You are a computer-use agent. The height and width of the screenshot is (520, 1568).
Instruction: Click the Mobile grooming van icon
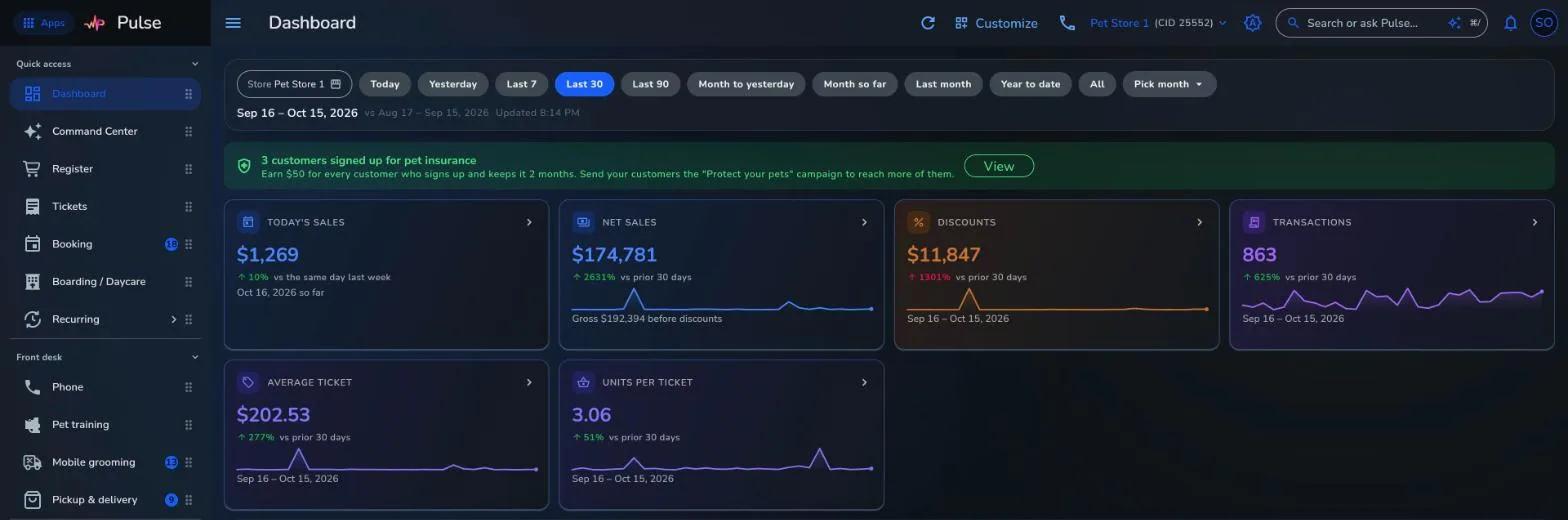point(32,462)
